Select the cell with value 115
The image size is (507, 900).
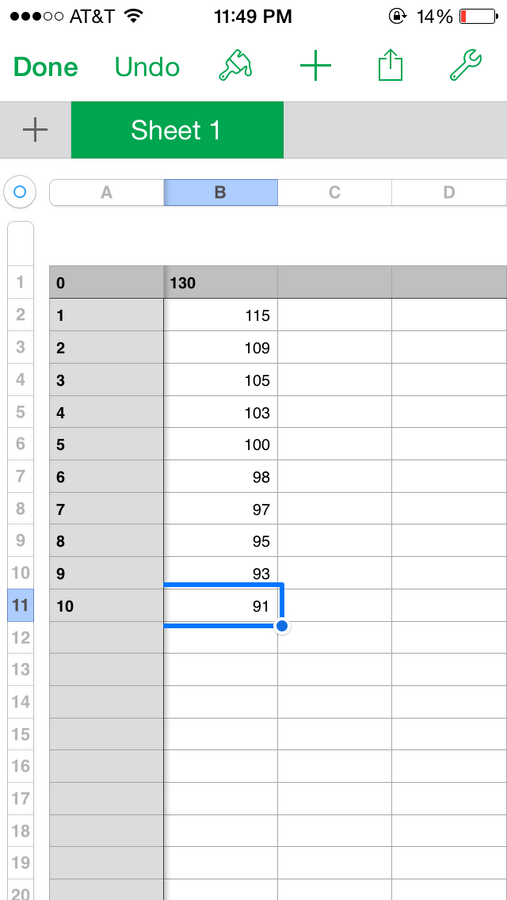pyautogui.click(x=220, y=315)
